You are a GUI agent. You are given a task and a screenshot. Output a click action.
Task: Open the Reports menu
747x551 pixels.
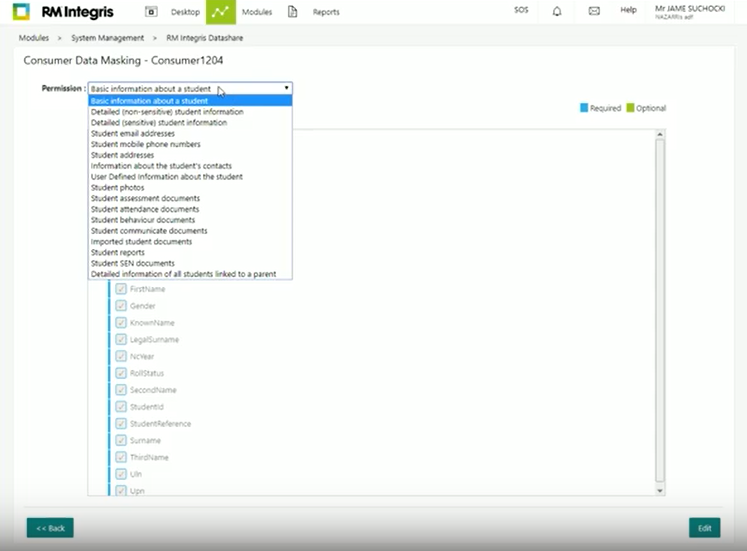click(326, 12)
